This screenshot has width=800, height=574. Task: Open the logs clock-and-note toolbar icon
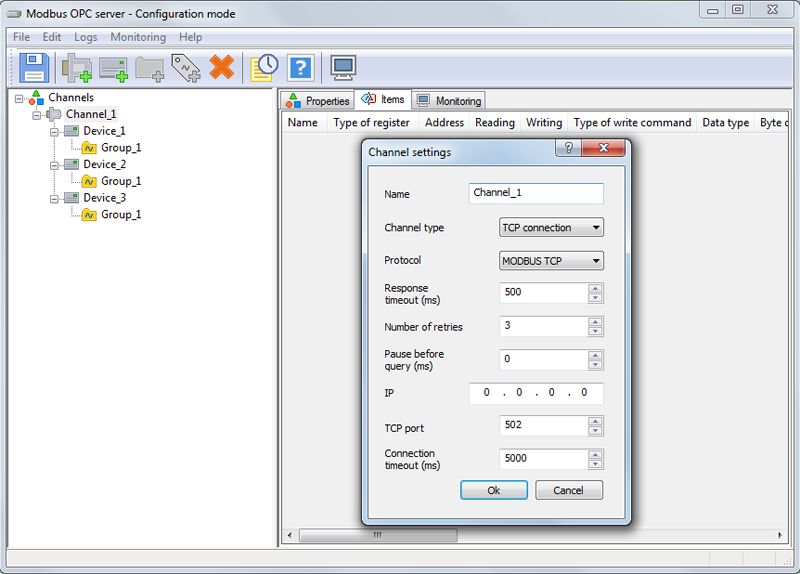(x=264, y=68)
